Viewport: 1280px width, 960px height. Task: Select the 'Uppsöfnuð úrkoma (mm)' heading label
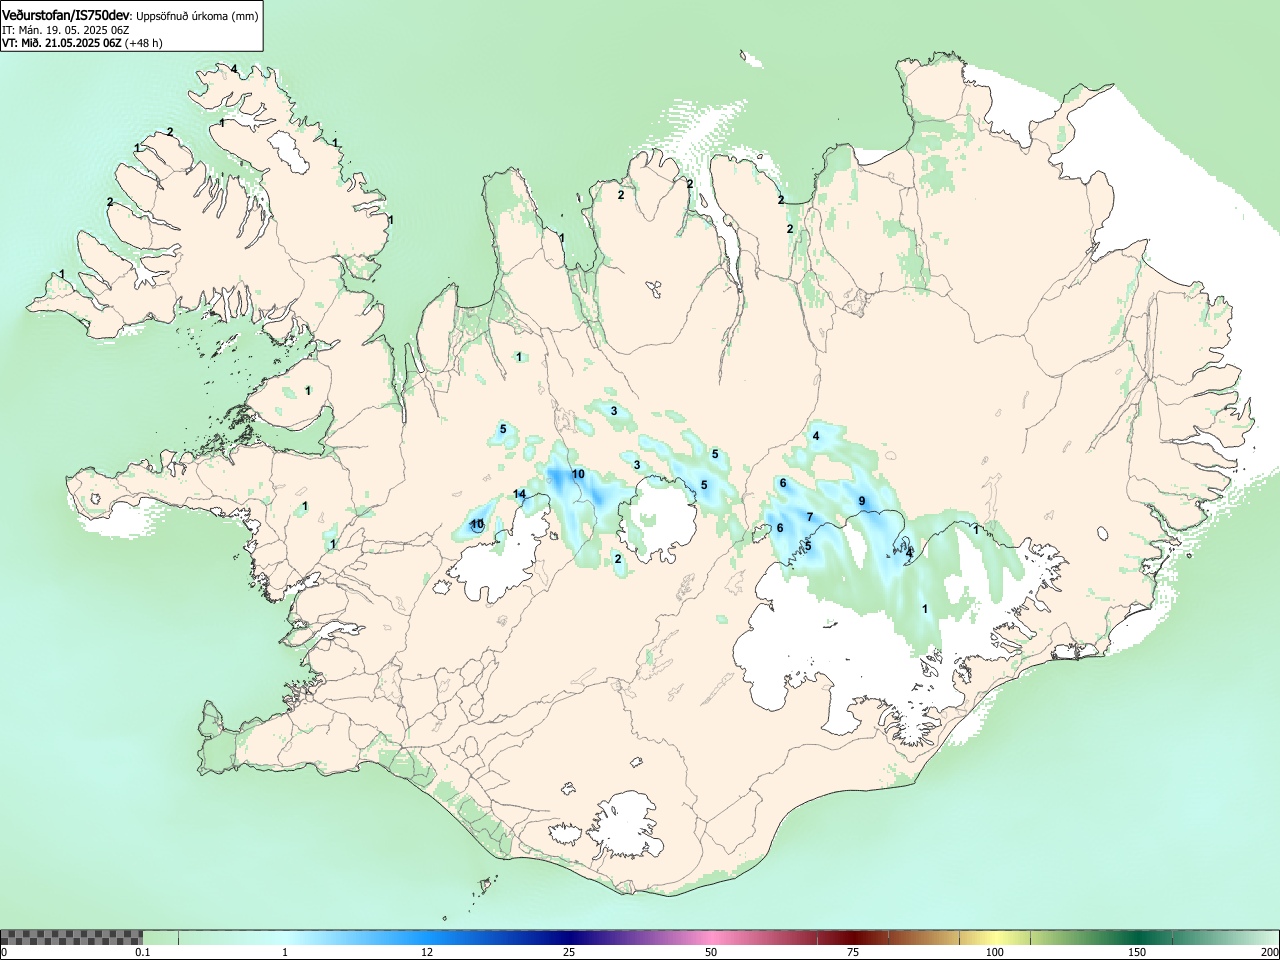197,16
